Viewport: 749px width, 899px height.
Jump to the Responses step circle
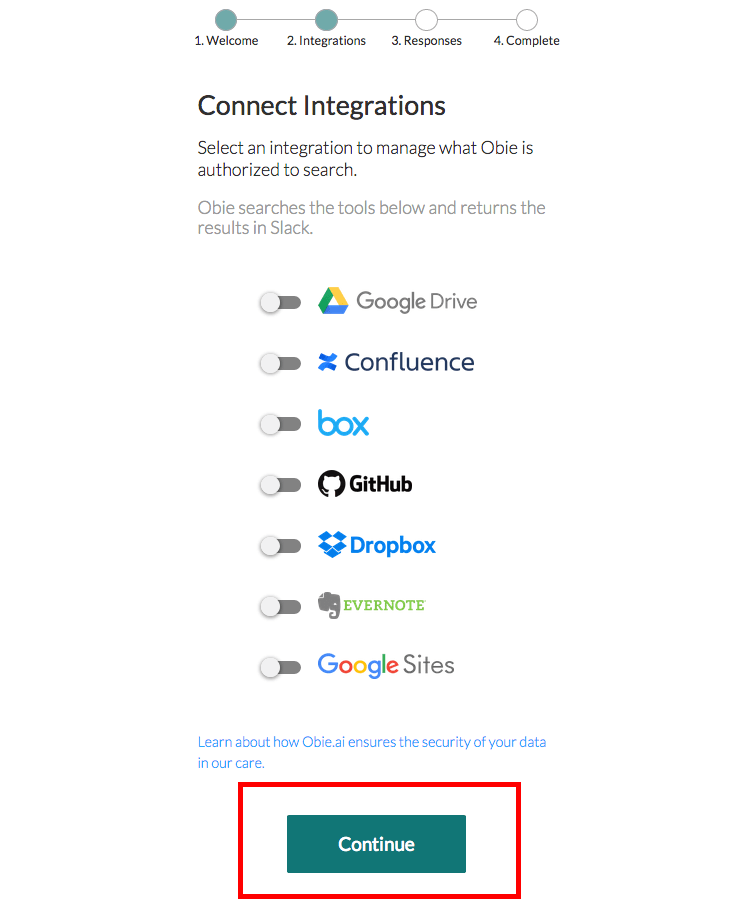click(426, 20)
